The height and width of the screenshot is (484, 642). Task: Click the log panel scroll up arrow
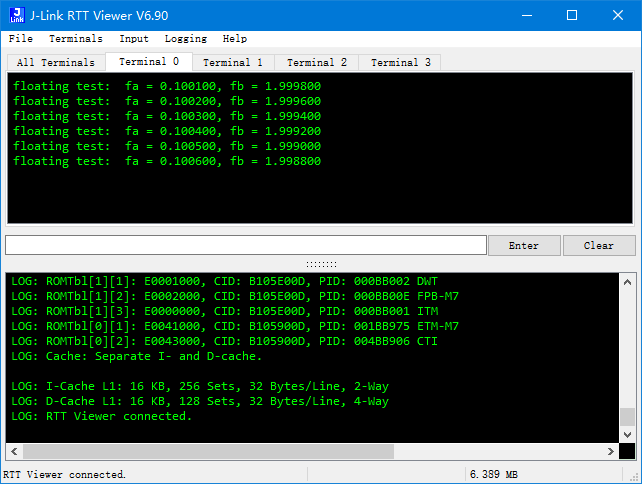point(627,282)
